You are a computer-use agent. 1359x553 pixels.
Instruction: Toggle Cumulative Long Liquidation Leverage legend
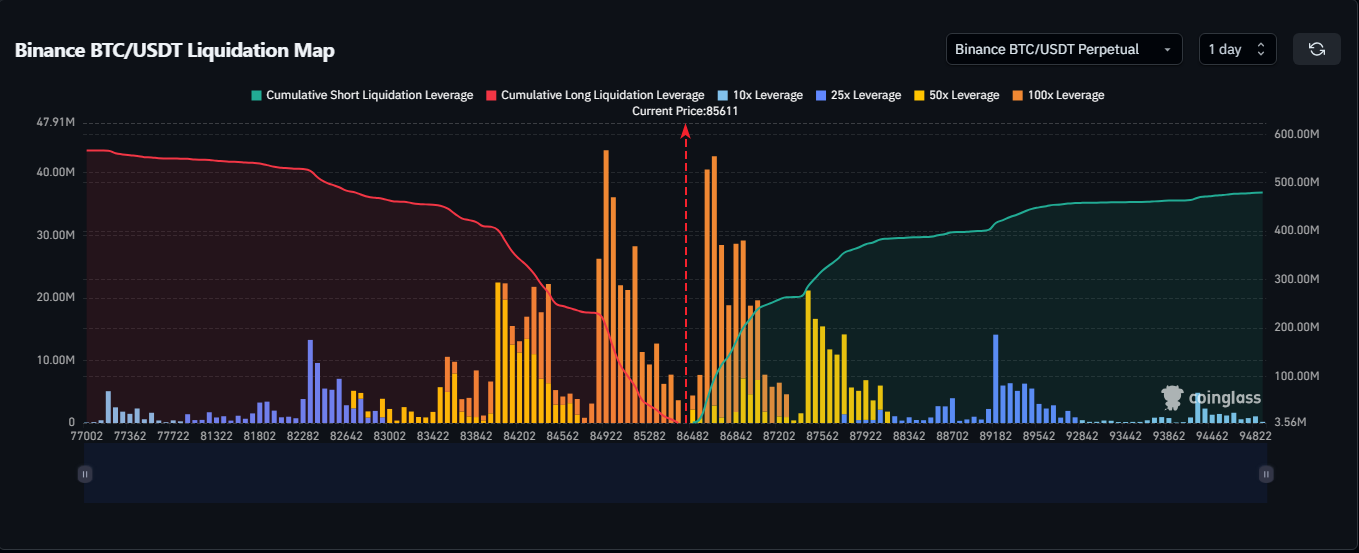tap(595, 95)
